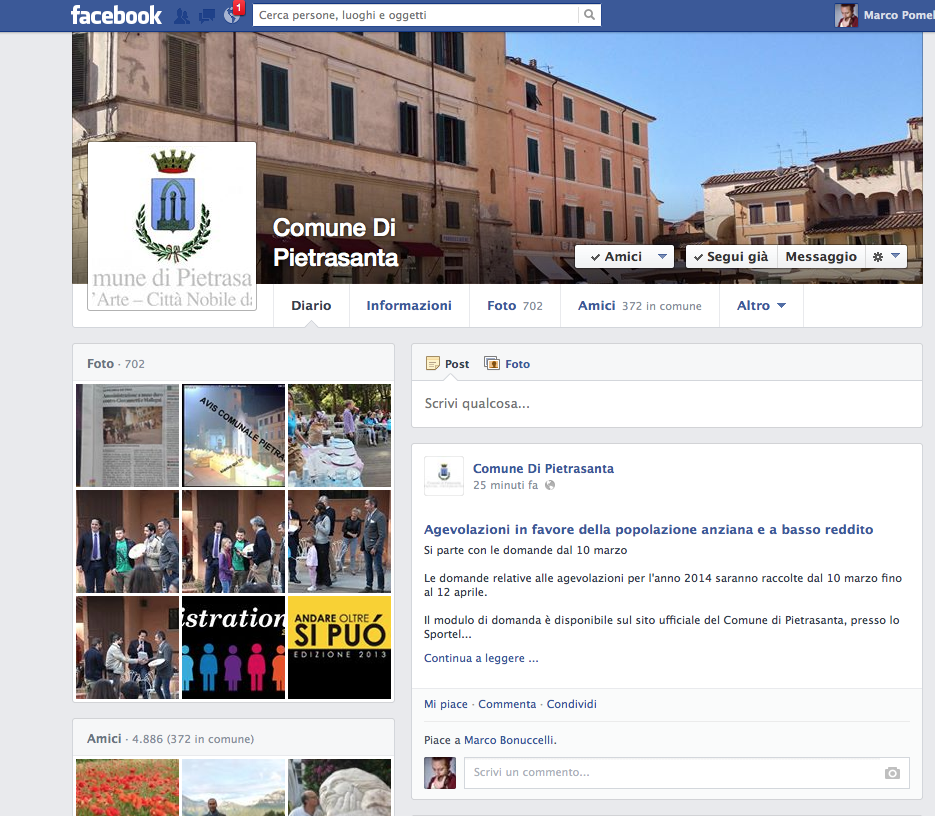Open Marco Bonuccelli's profile link
The width and height of the screenshot is (935, 816).
(509, 740)
